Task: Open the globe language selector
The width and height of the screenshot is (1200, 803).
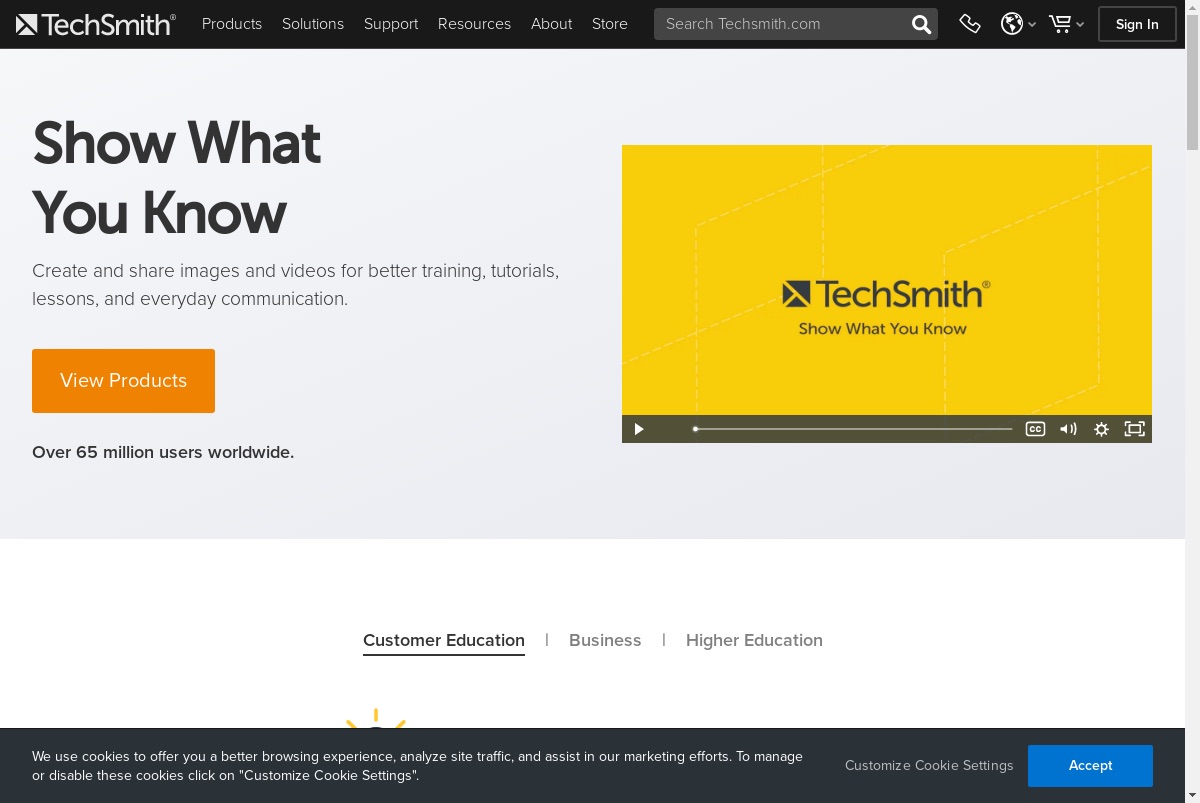Action: point(1012,24)
